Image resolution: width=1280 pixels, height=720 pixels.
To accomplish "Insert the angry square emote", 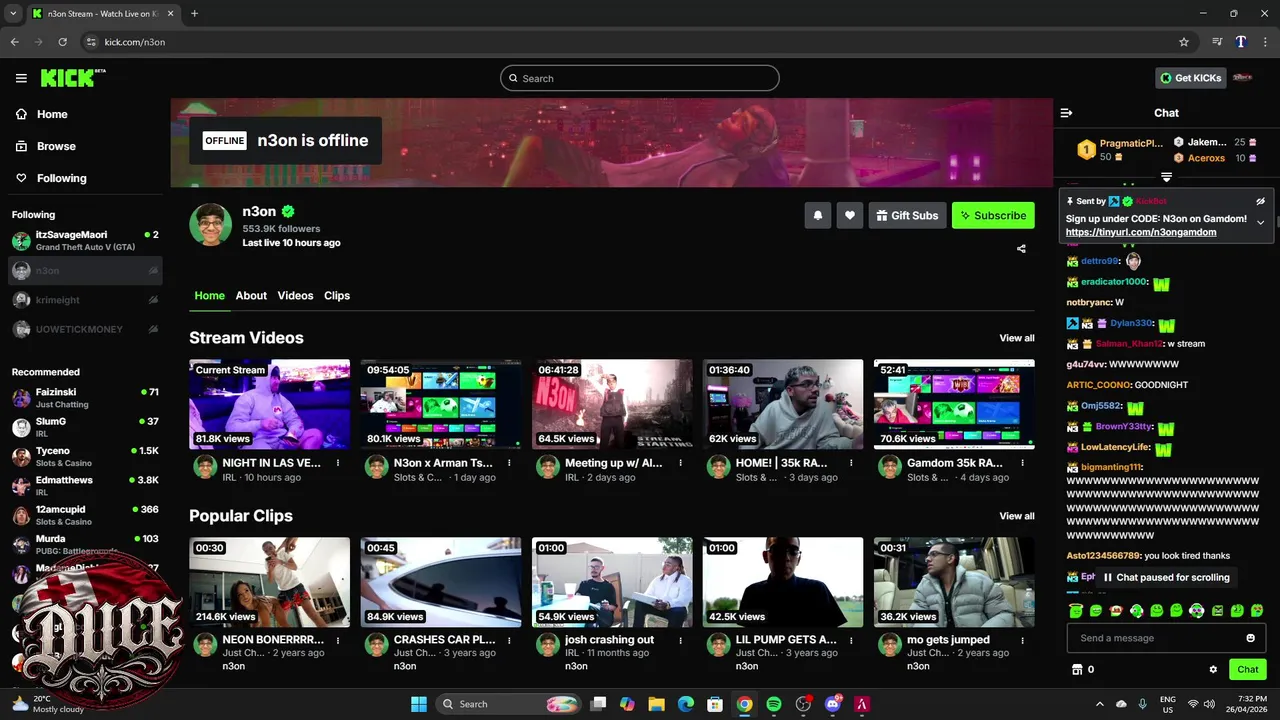I will click(1217, 610).
